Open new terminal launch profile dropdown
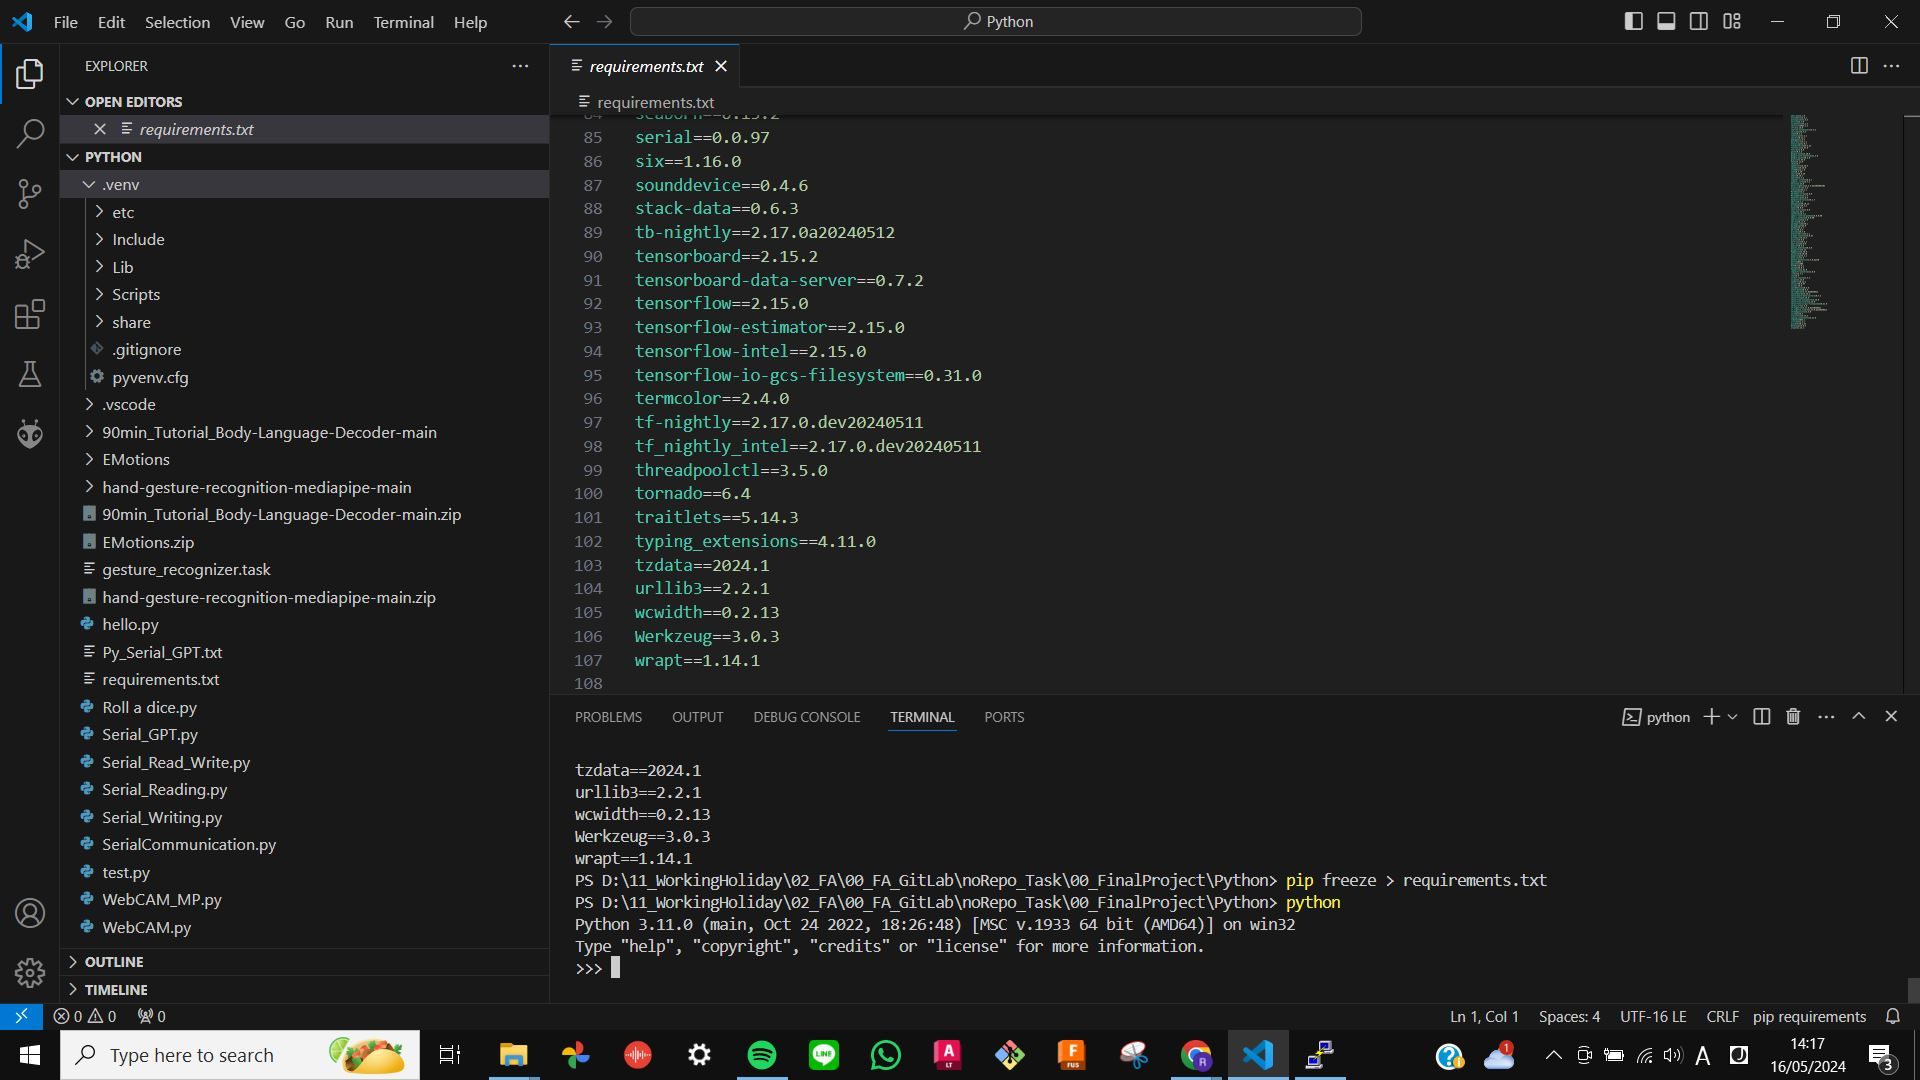This screenshot has width=1920, height=1080. tap(1733, 717)
